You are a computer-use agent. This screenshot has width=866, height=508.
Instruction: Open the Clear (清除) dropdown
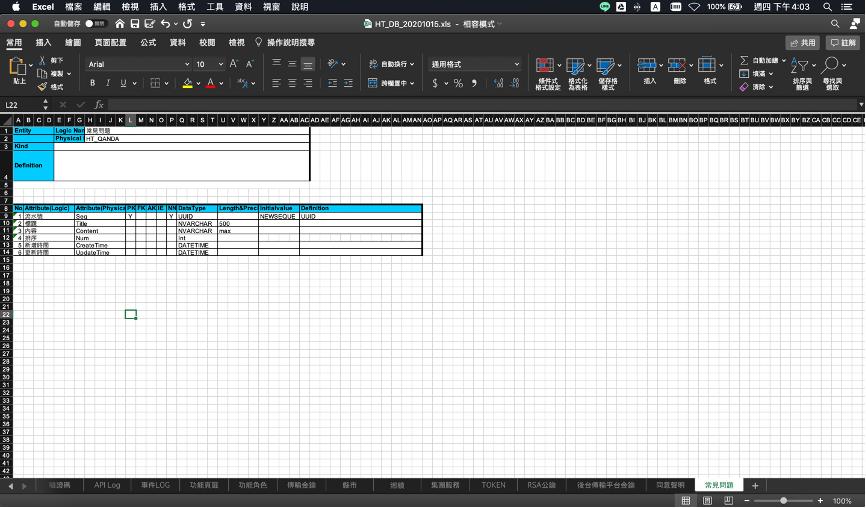pos(756,87)
